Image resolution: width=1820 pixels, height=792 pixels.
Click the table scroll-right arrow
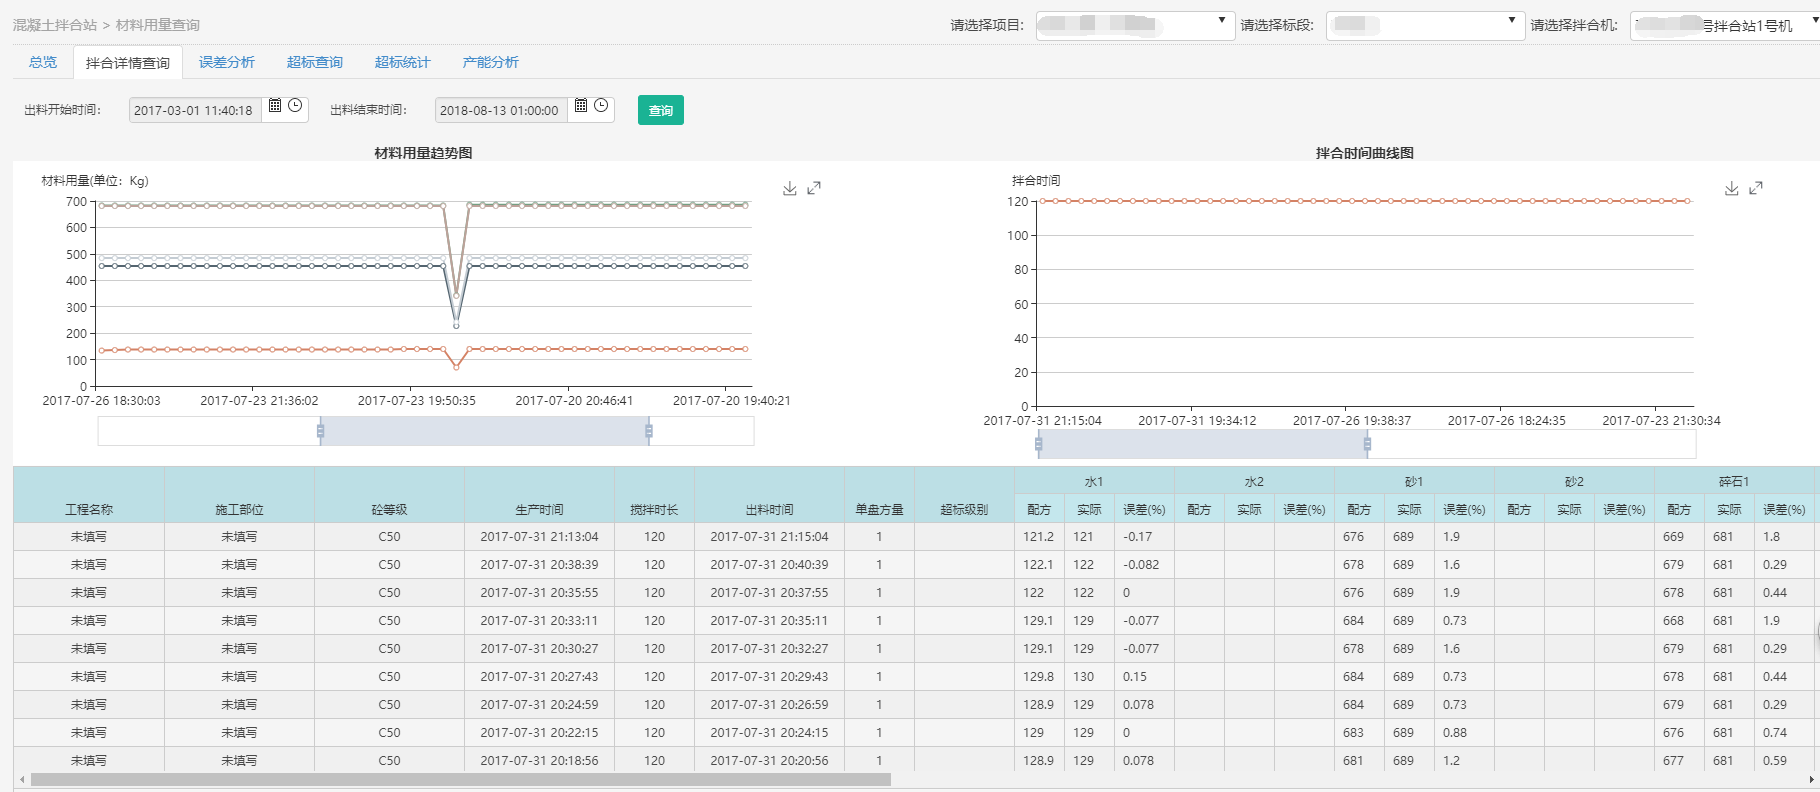point(1812,779)
